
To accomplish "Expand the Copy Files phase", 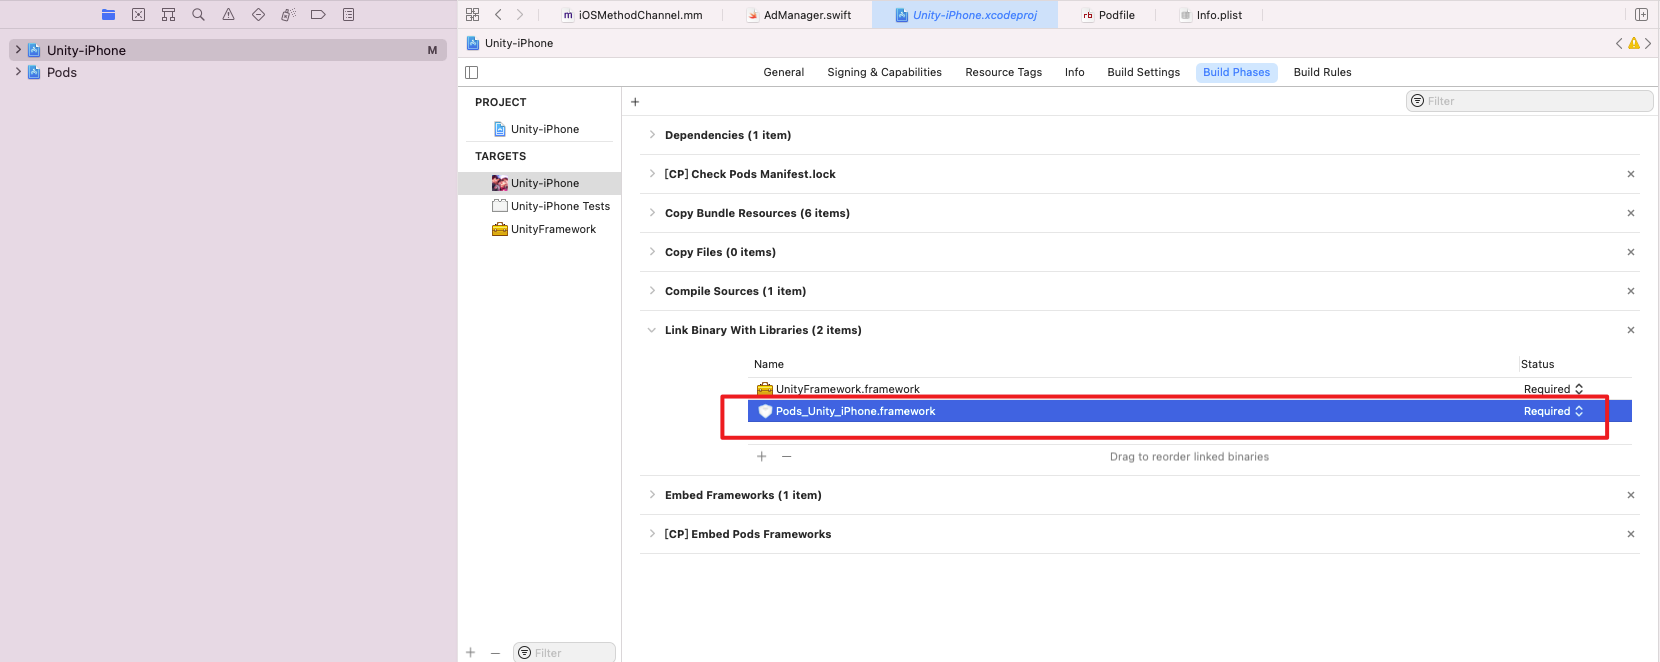I will pyautogui.click(x=652, y=252).
